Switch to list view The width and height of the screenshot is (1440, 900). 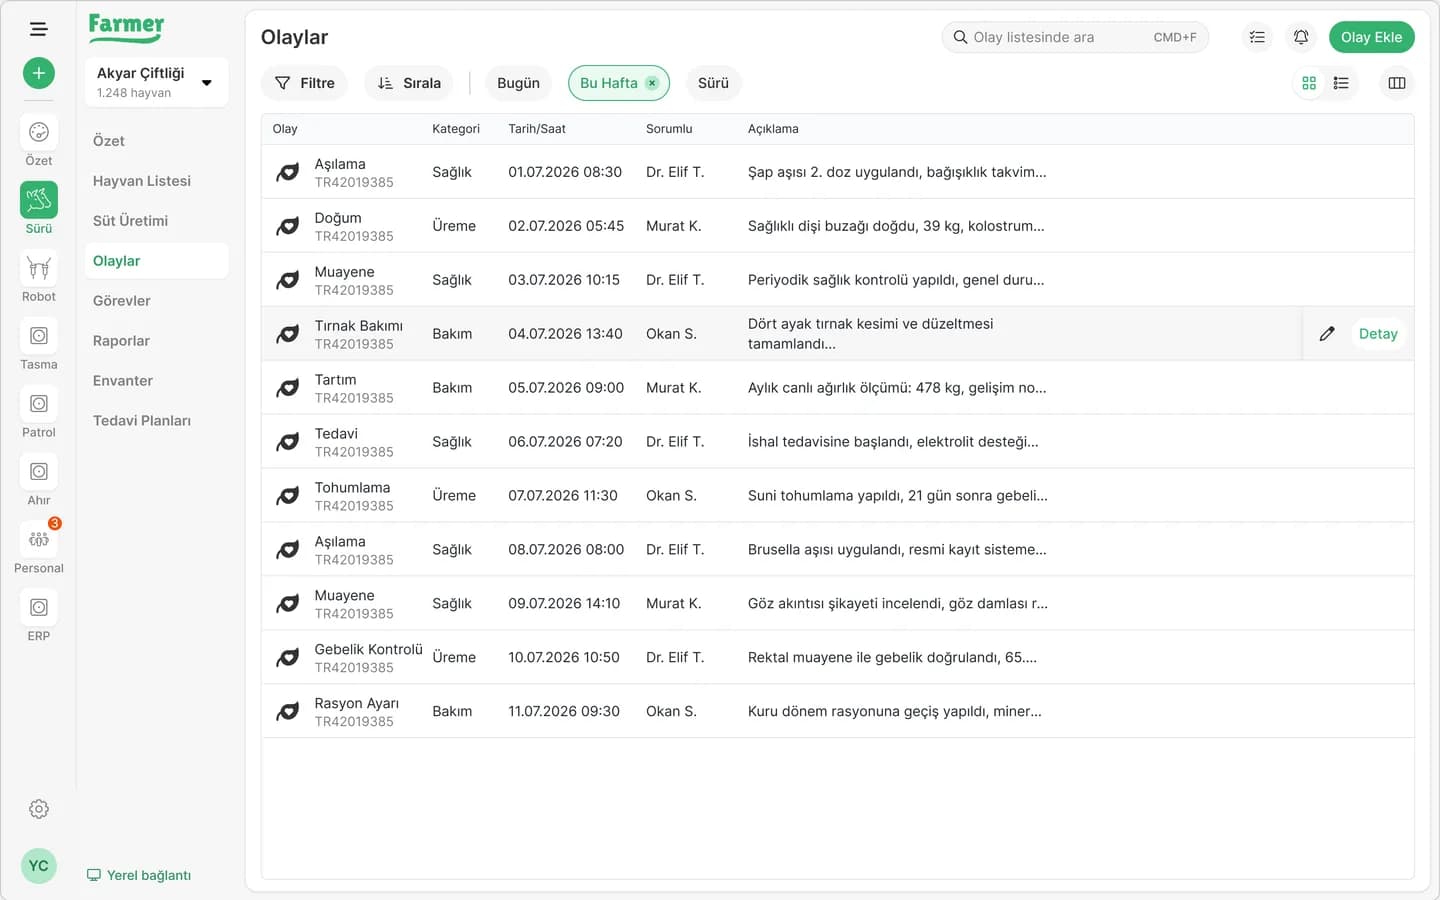1341,83
